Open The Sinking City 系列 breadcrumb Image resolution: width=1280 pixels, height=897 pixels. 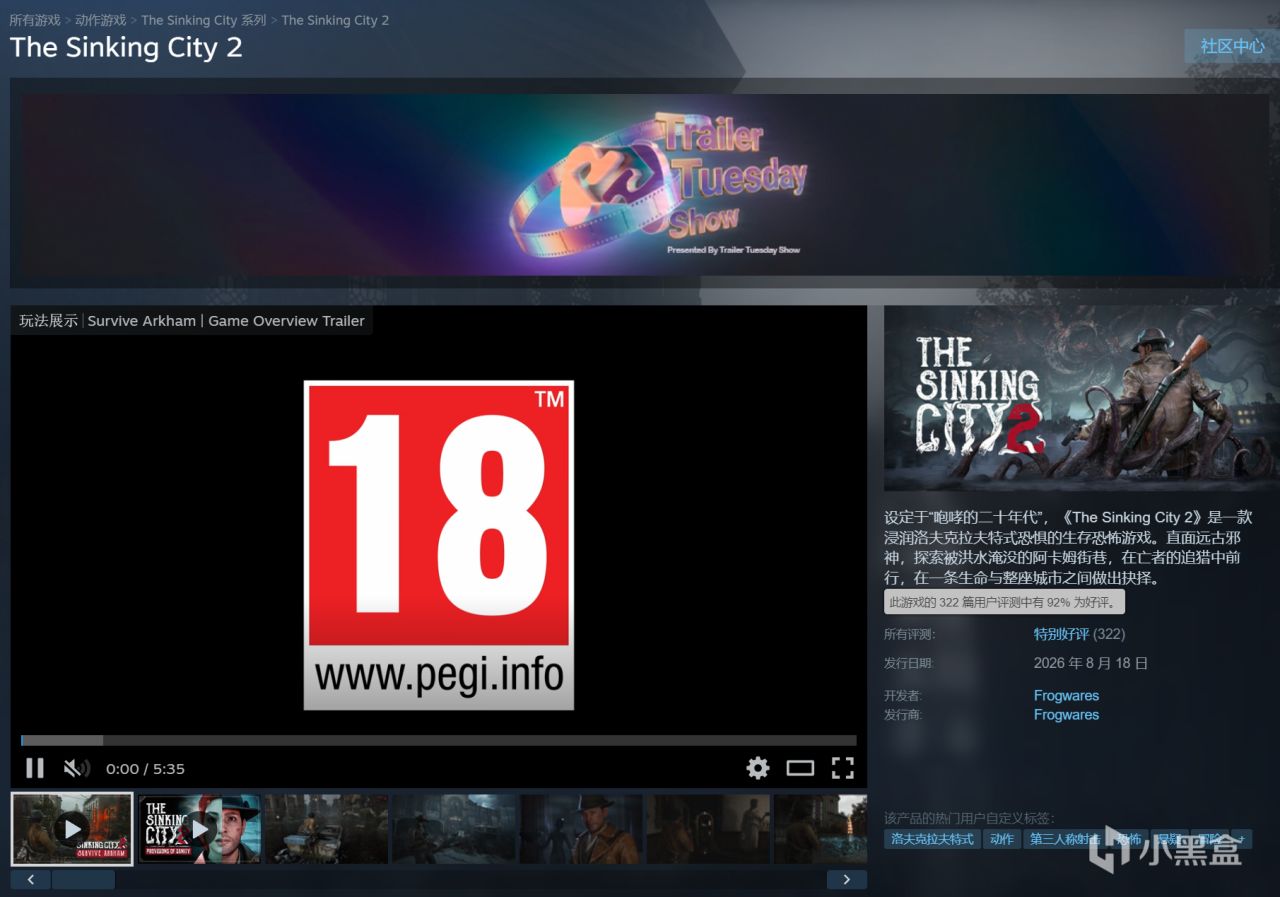point(204,20)
